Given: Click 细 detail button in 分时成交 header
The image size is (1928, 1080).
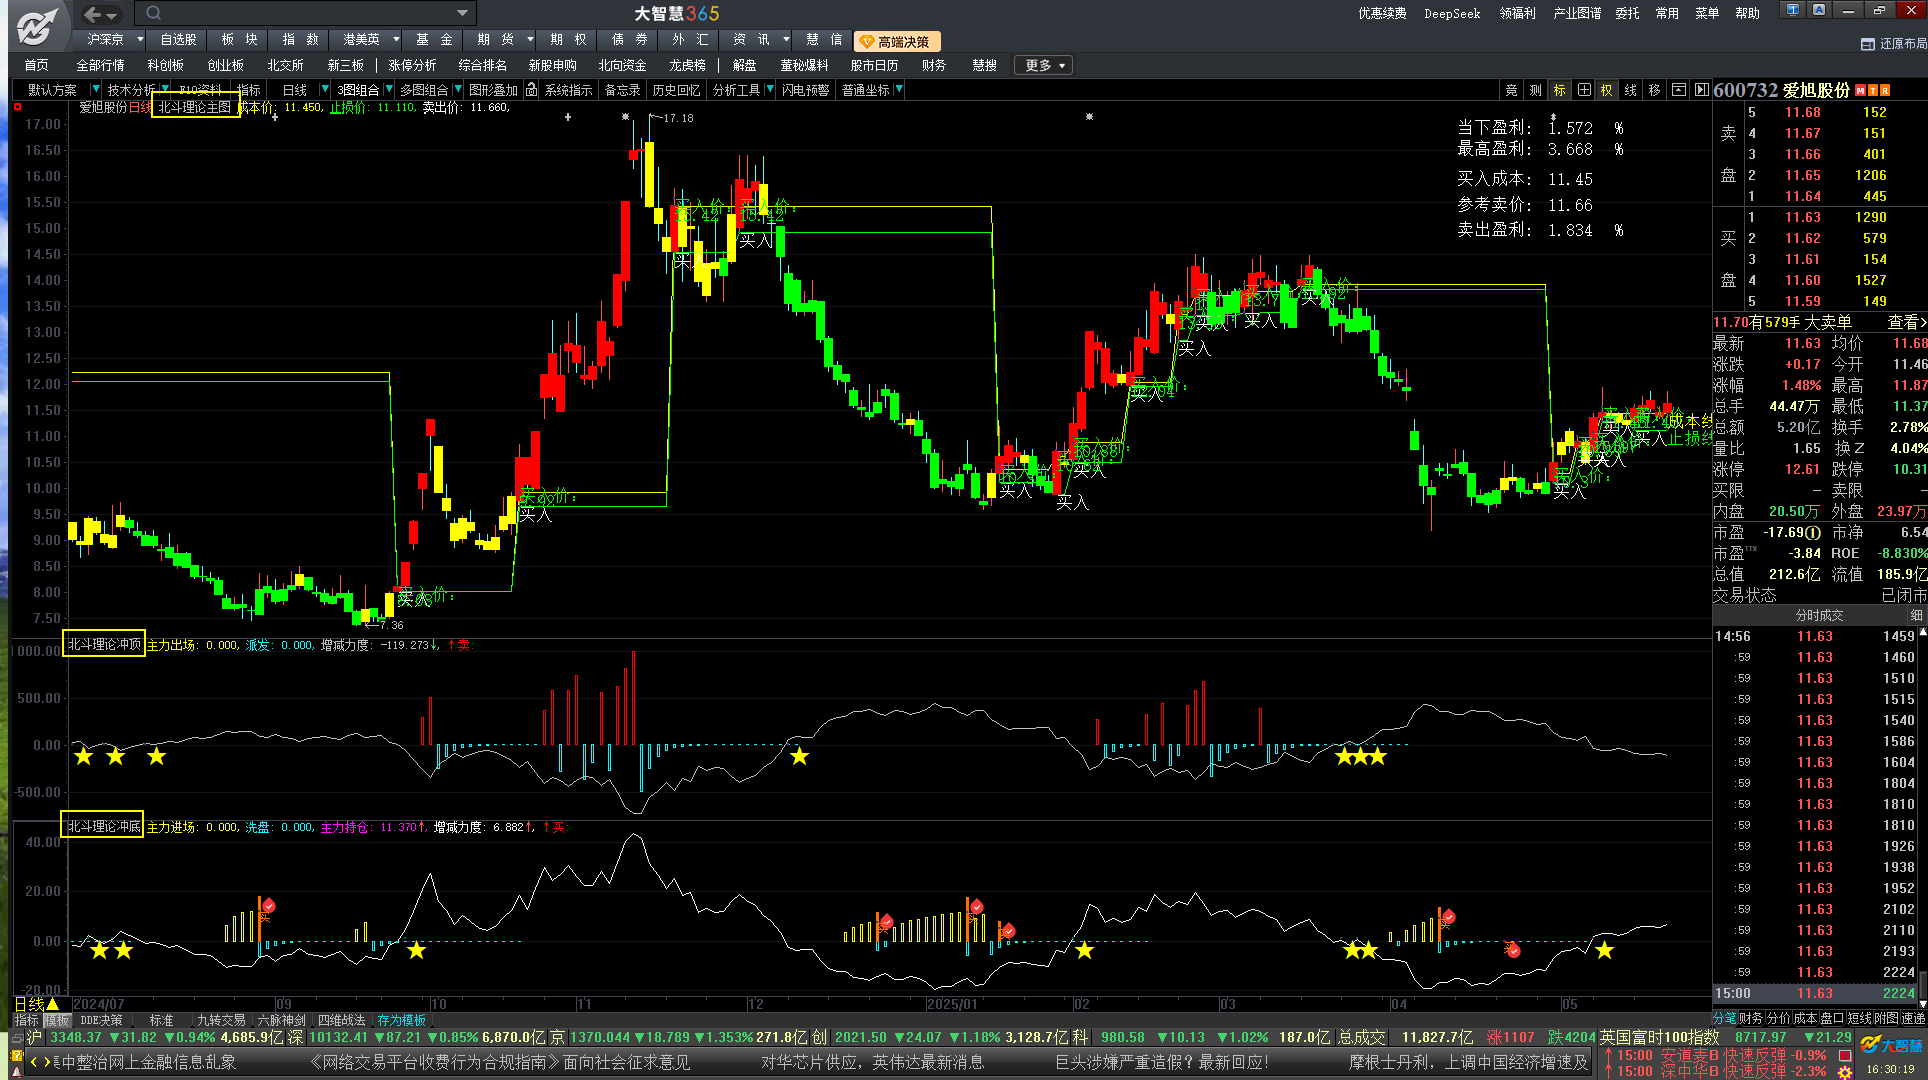Looking at the screenshot, I should [1916, 615].
